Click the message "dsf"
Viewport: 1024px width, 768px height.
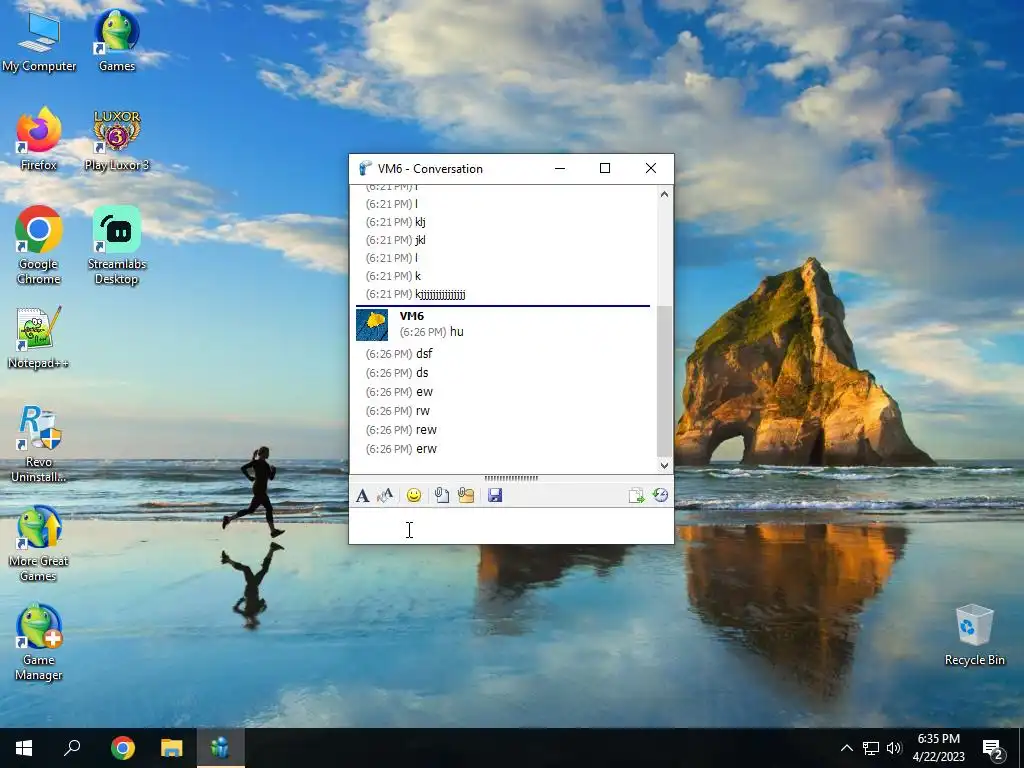(424, 353)
